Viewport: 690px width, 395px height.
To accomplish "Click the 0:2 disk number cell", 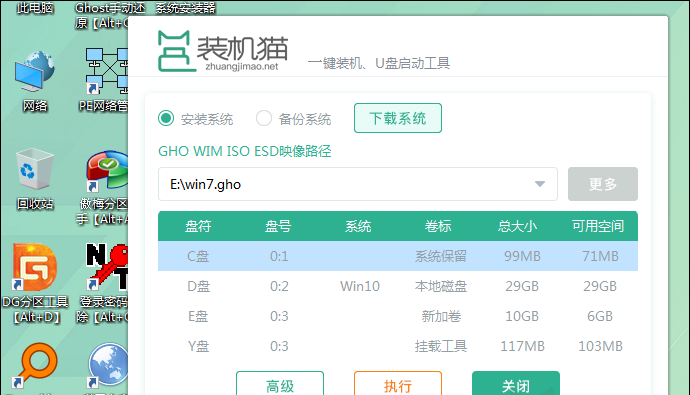I will pos(279,286).
